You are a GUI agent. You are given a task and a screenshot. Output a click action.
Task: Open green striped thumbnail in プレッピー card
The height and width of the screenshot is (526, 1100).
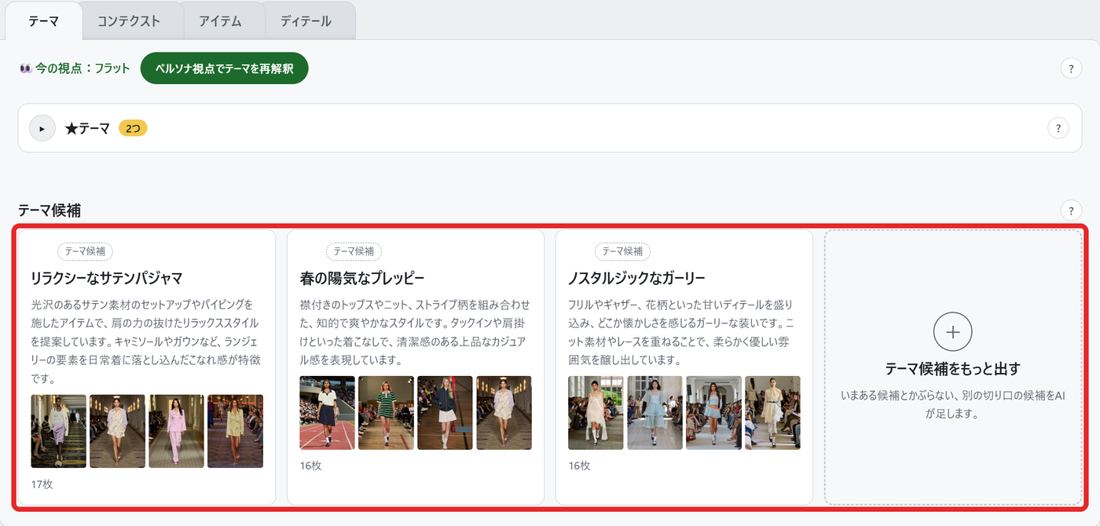tap(386, 412)
